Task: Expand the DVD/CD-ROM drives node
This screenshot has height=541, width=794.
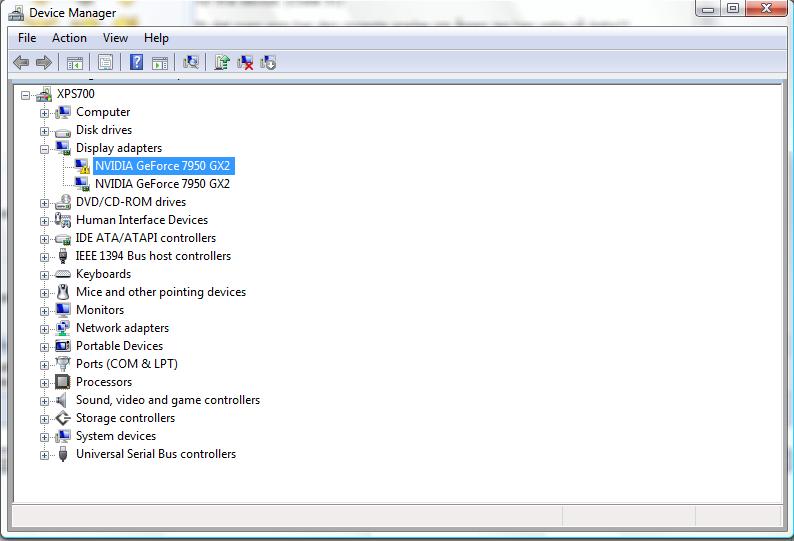Action: tap(45, 203)
